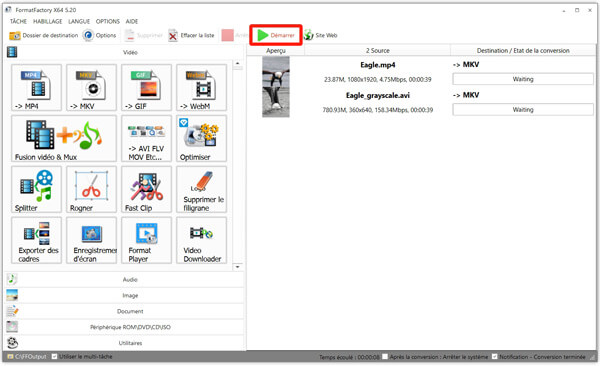Screen dimensions: 600x366
Task: Open the -> GIF converter tile
Action: (147, 88)
